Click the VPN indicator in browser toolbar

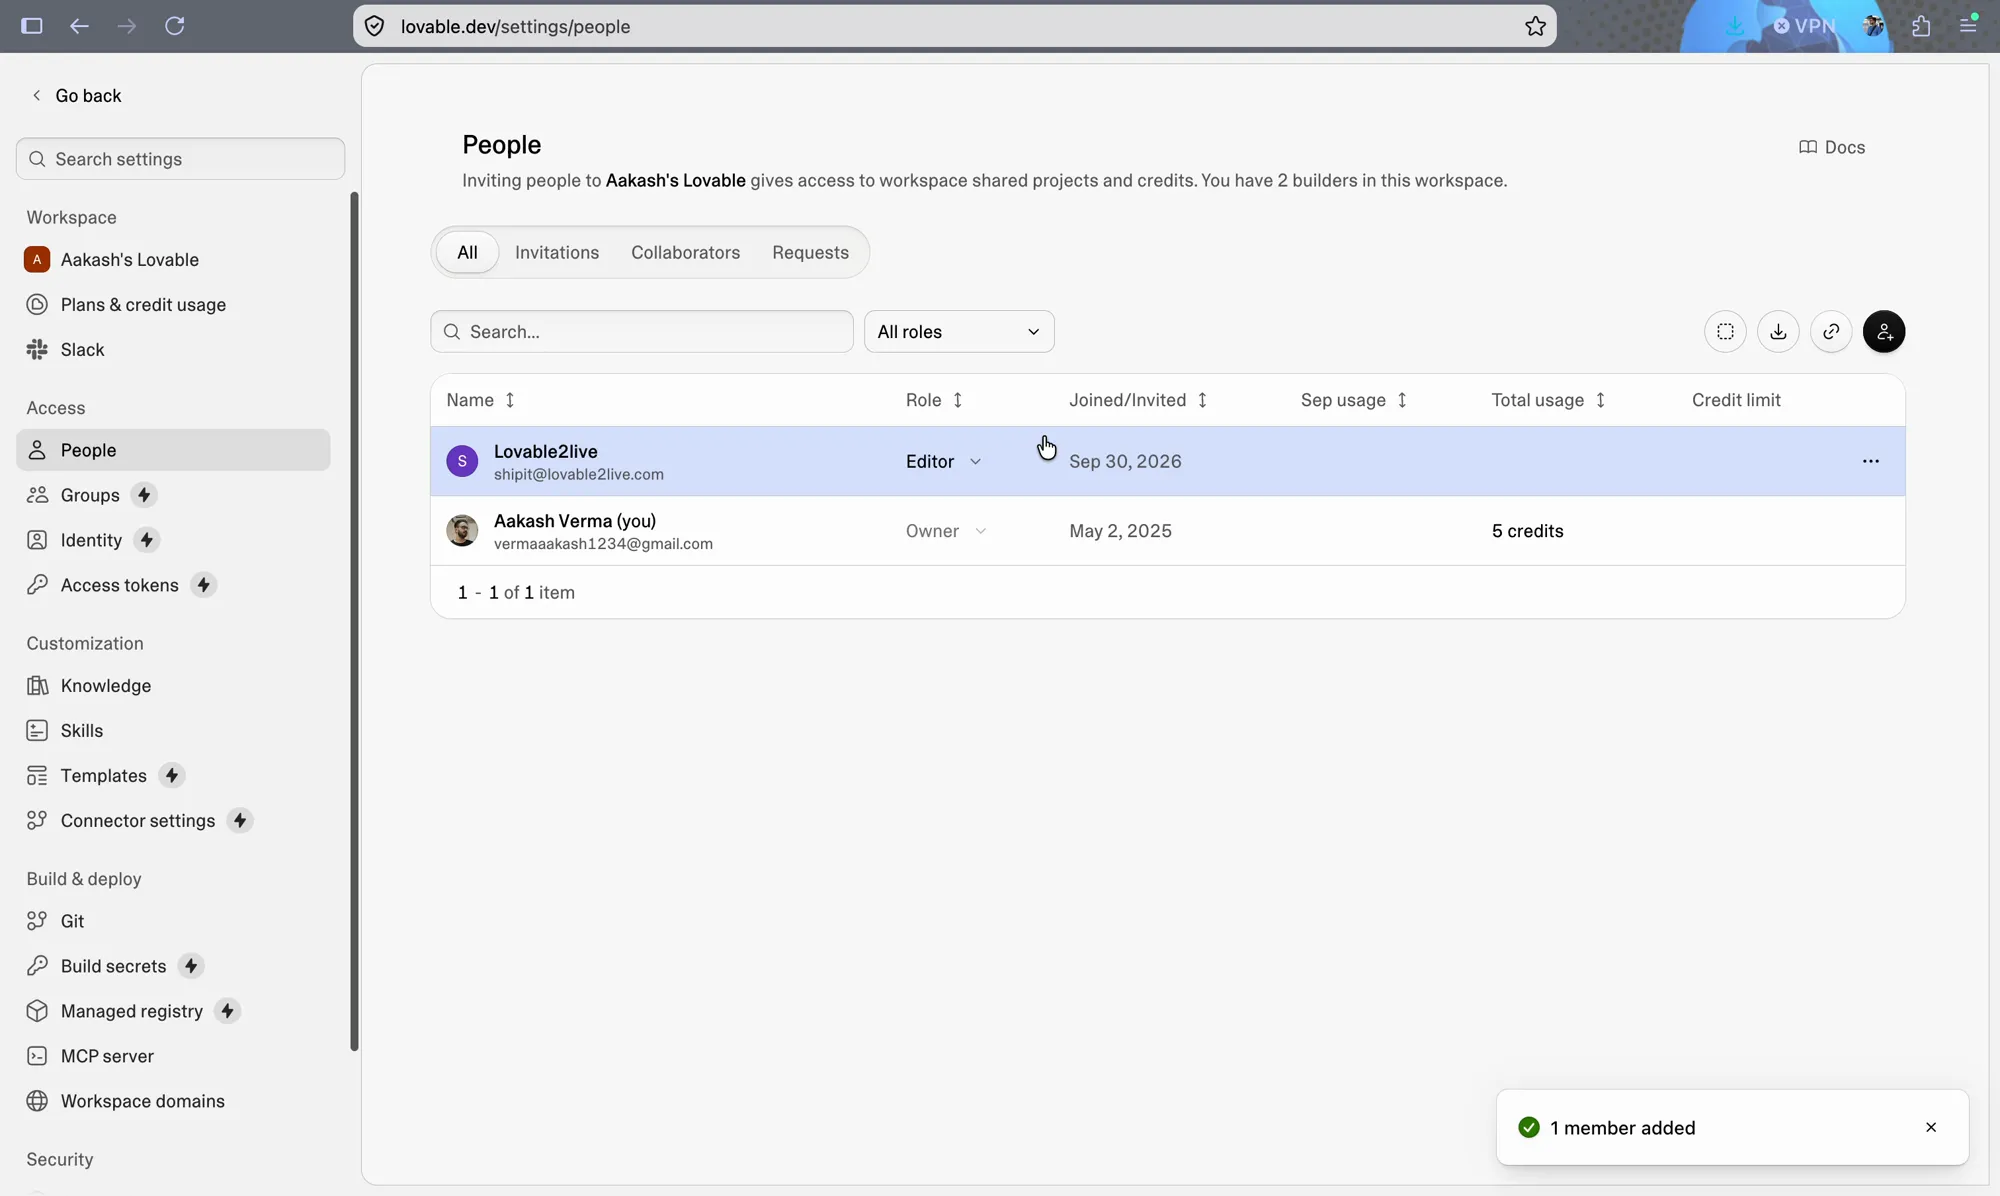[1805, 26]
